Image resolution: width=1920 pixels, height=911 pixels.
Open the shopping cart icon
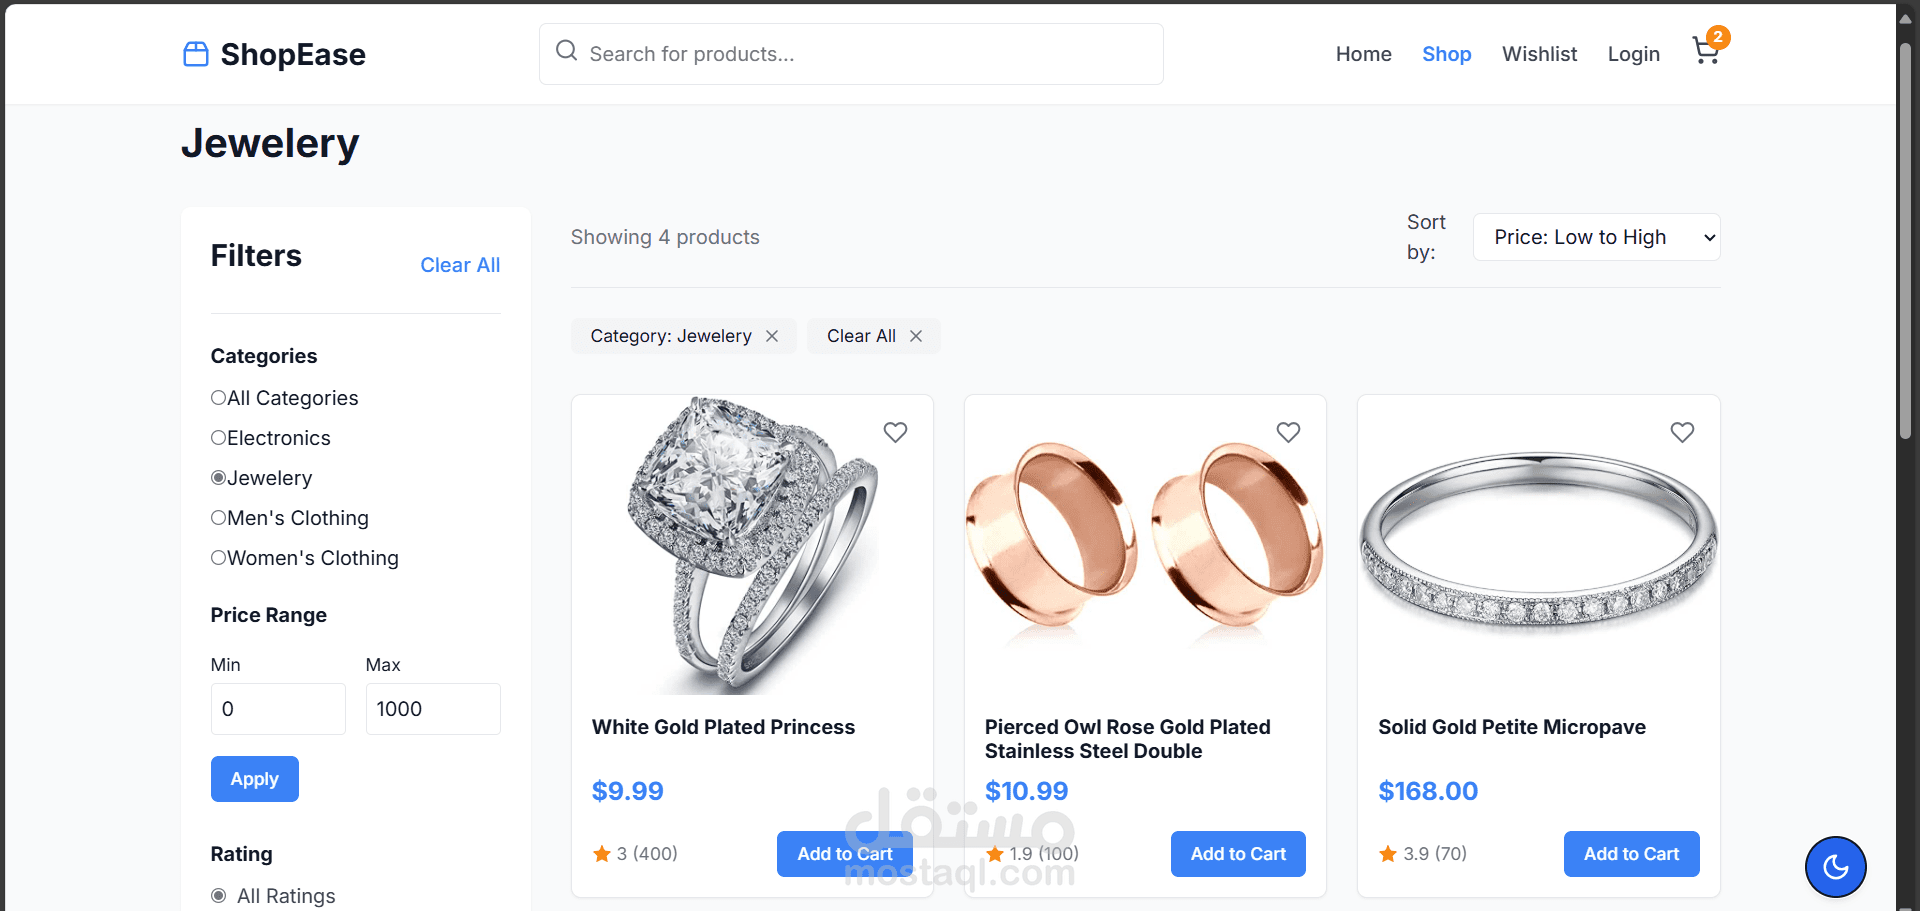tap(1706, 52)
